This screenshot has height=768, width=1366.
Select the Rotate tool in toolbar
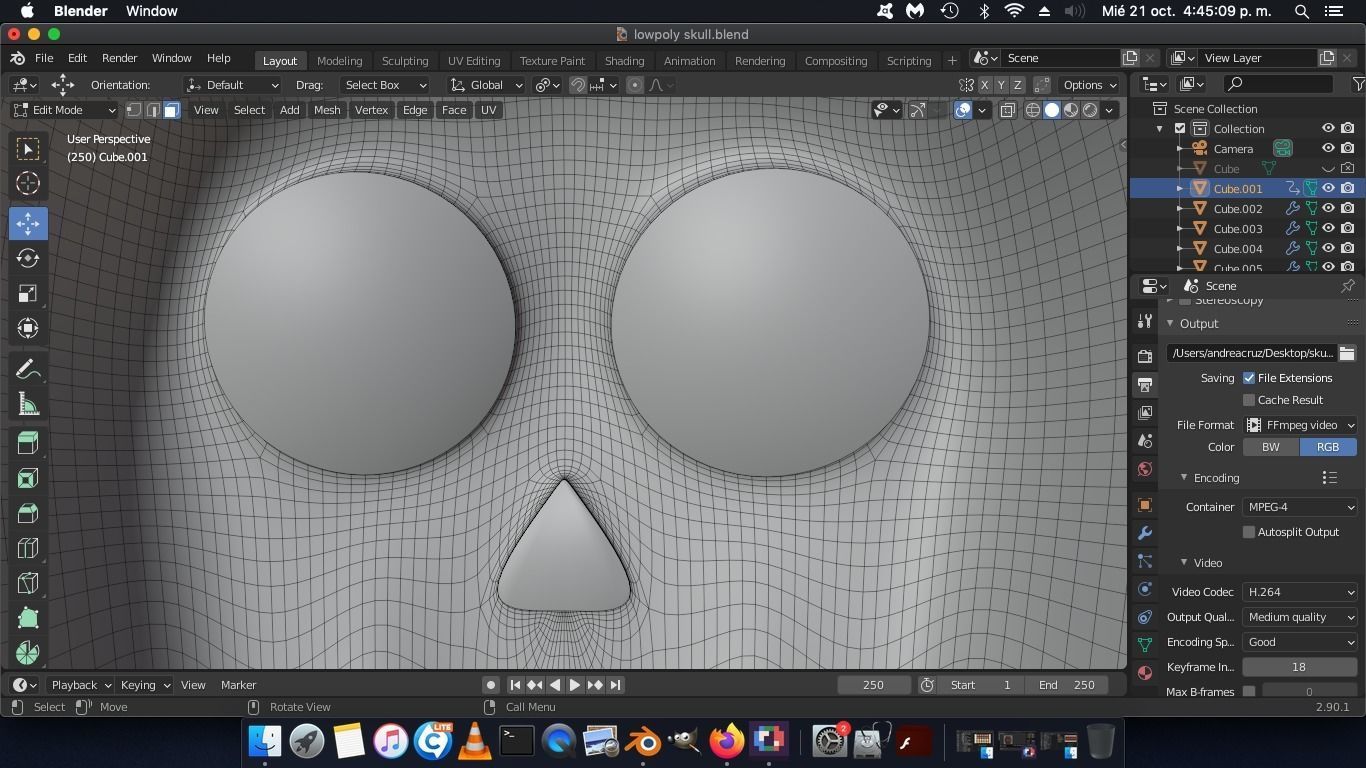(28, 258)
